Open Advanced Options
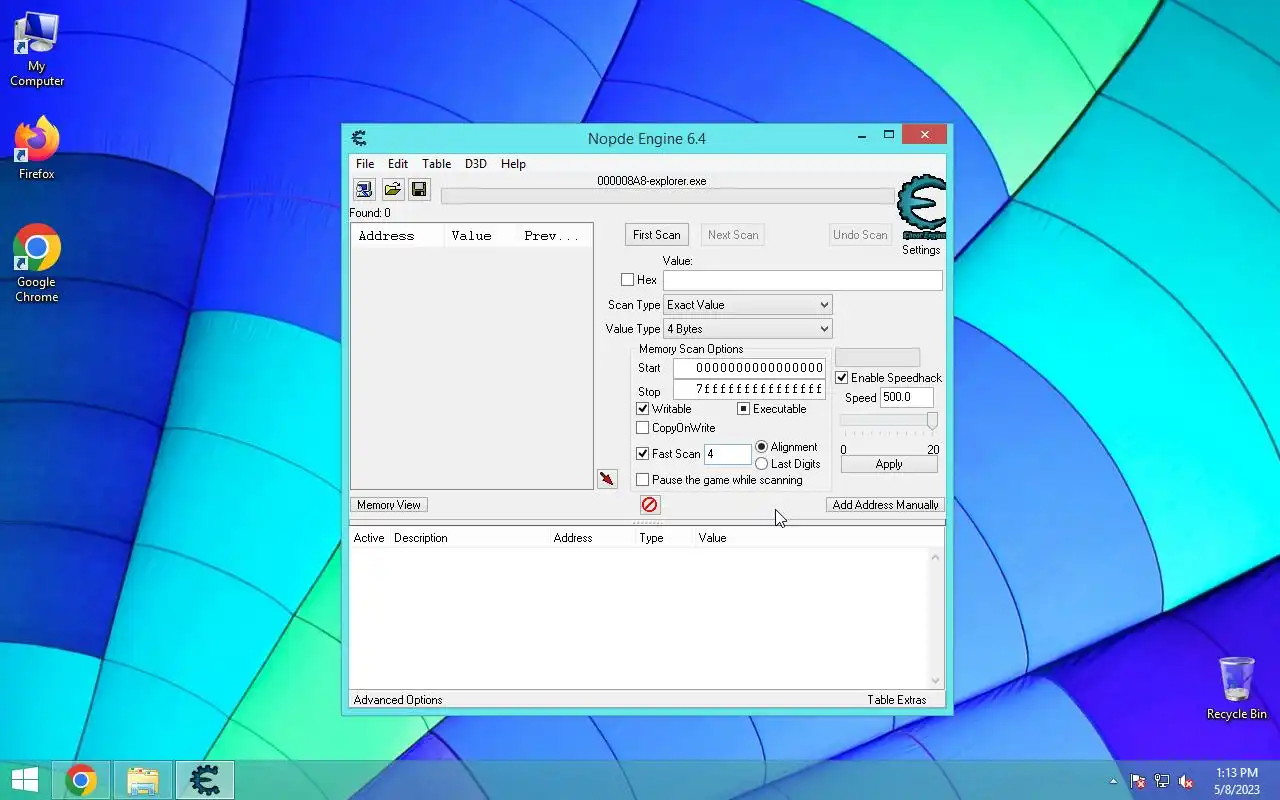Screen dimensions: 1280x800 (398, 700)
